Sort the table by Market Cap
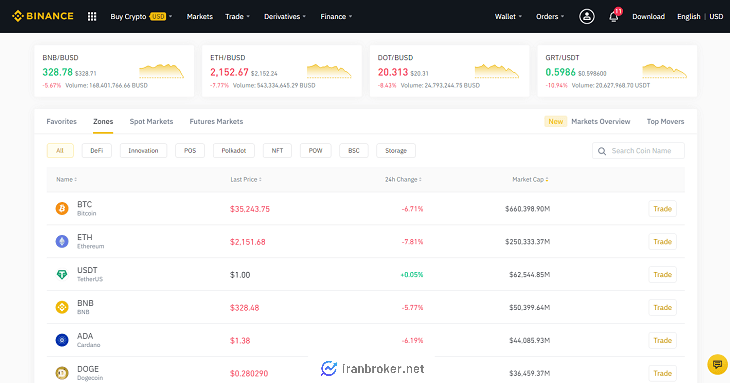This screenshot has width=730, height=383. 530,180
